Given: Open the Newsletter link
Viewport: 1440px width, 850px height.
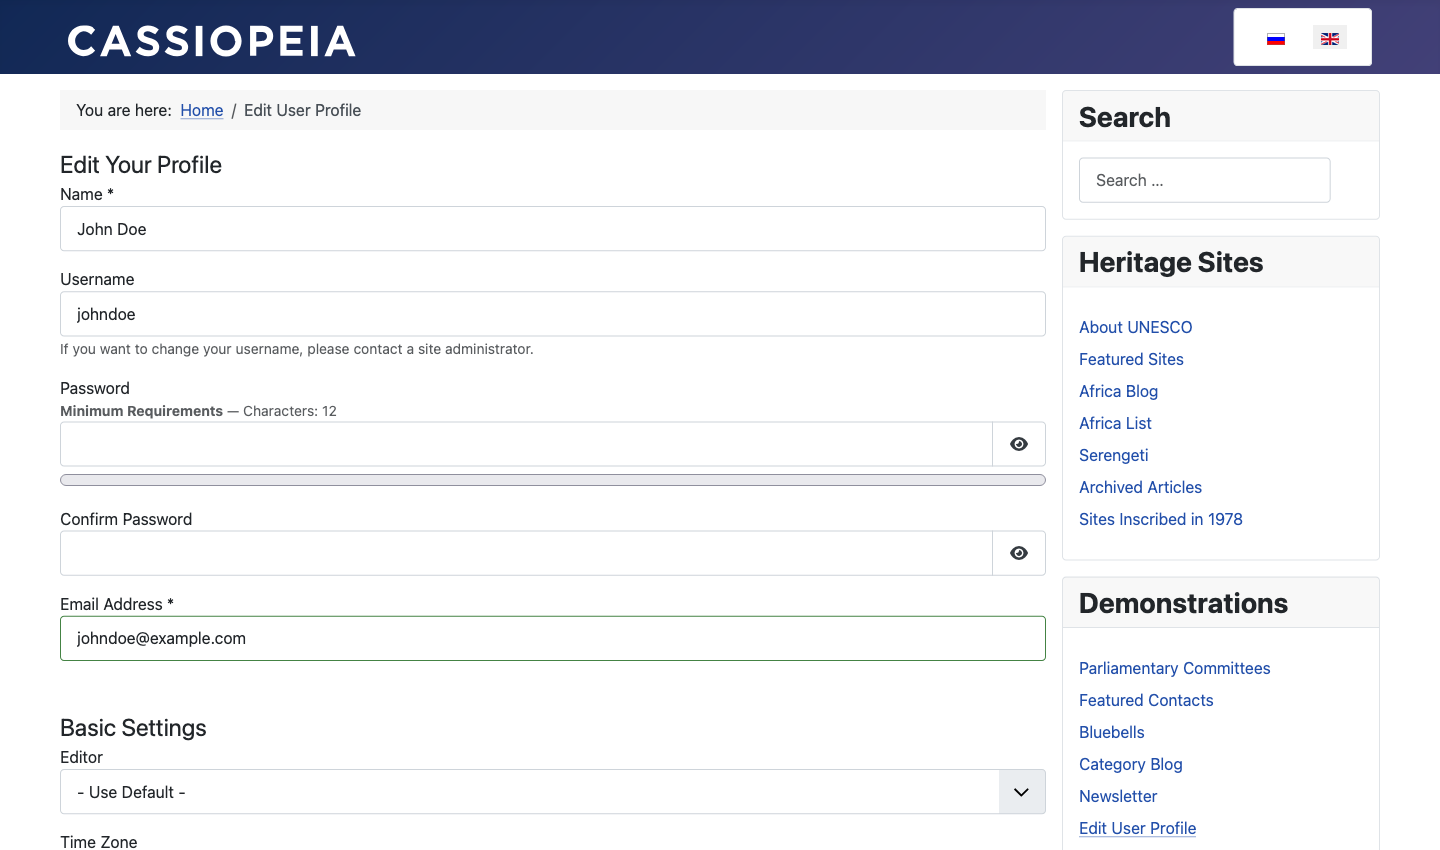Looking at the screenshot, I should (1118, 796).
